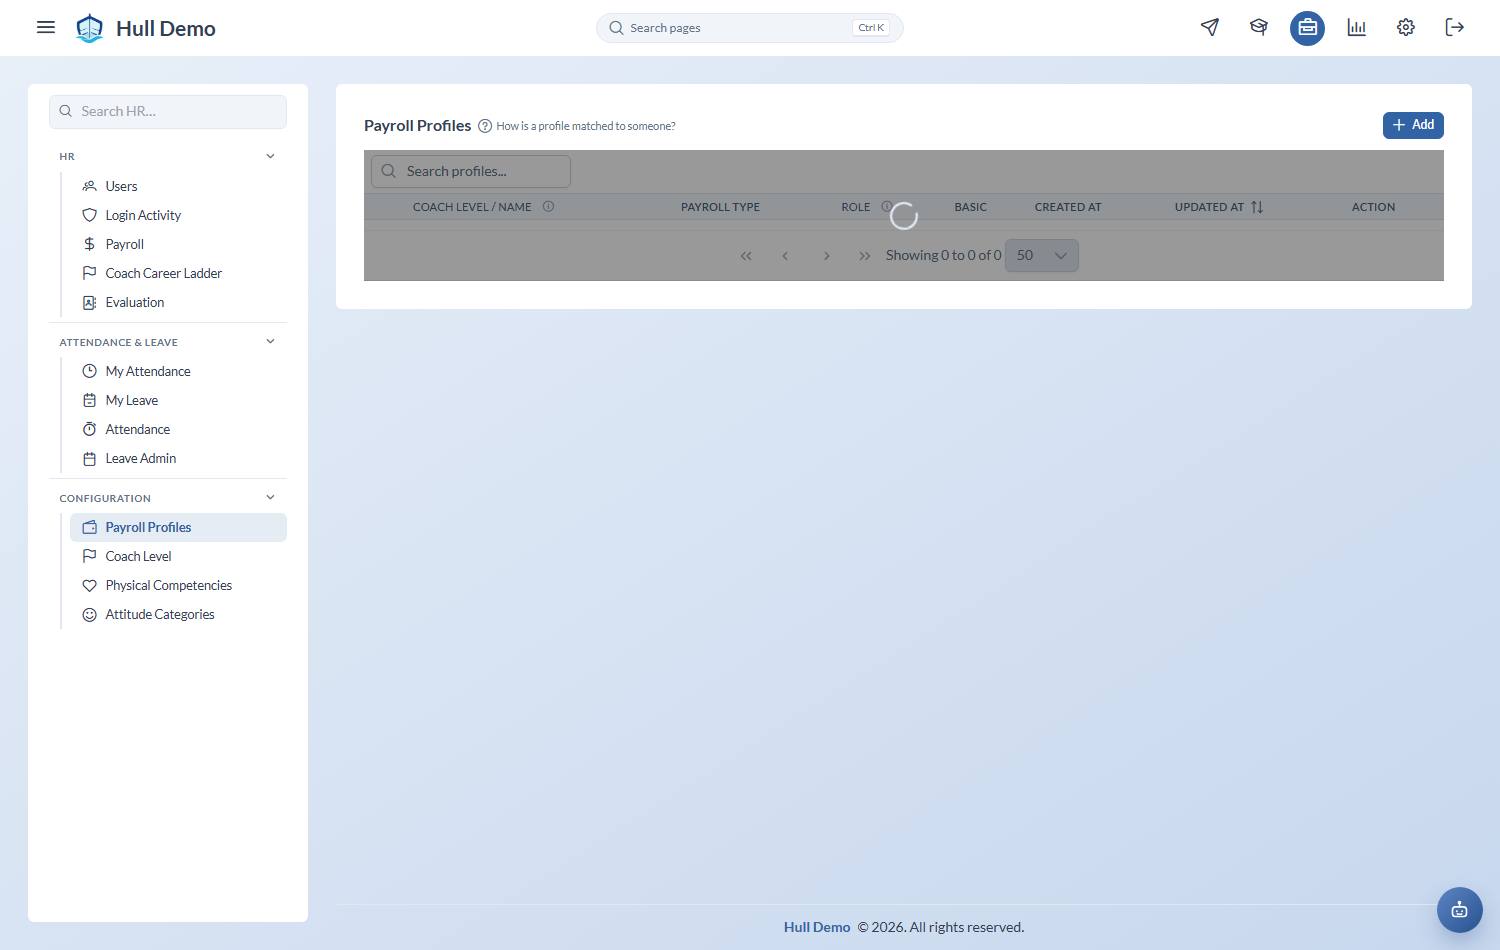Open Physical Competencies configuration
The height and width of the screenshot is (950, 1500).
pos(178,585)
